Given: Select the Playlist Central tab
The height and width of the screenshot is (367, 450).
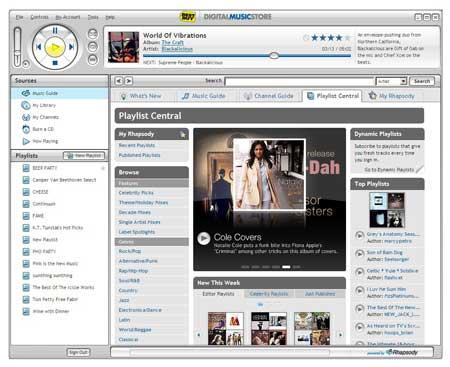Looking at the screenshot, I should pos(332,96).
